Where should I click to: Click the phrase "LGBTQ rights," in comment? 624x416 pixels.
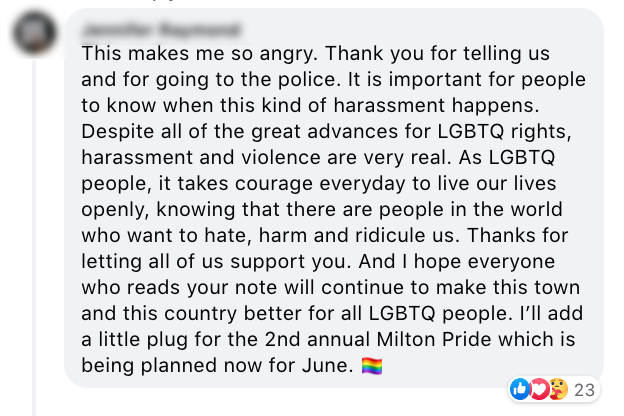point(504,132)
